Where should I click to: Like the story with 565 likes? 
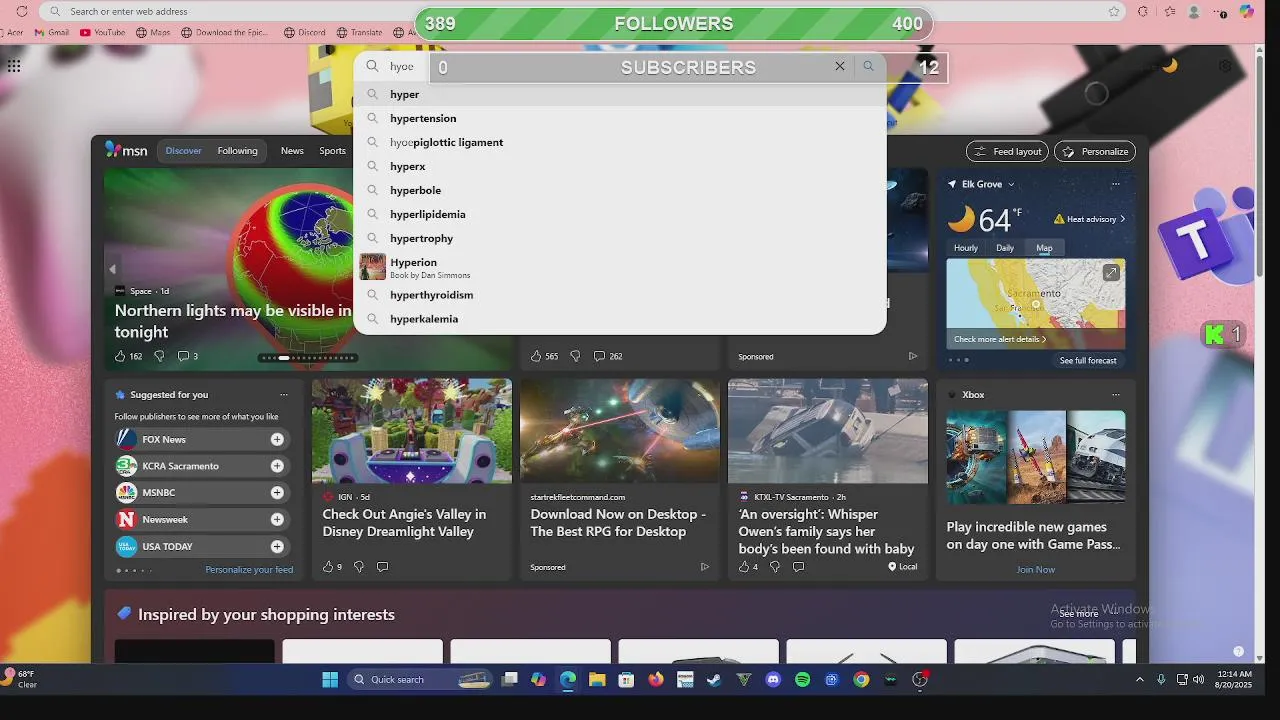pos(544,356)
